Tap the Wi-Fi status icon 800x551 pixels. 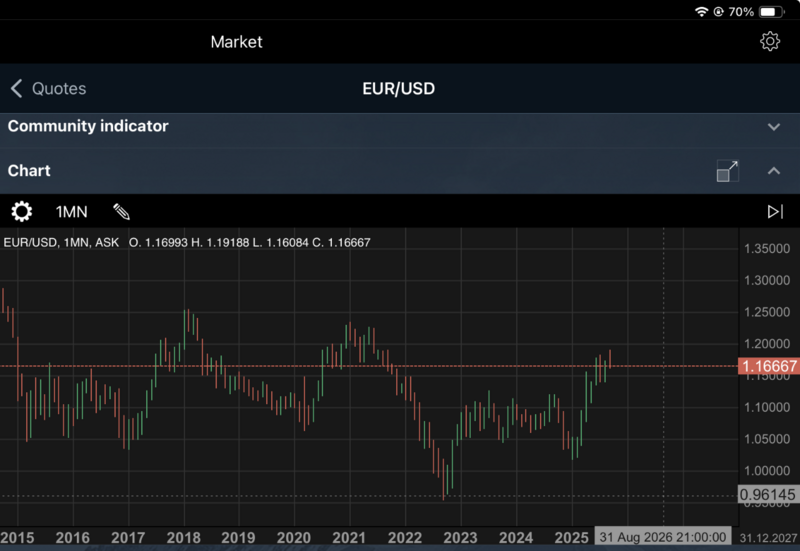pos(702,12)
